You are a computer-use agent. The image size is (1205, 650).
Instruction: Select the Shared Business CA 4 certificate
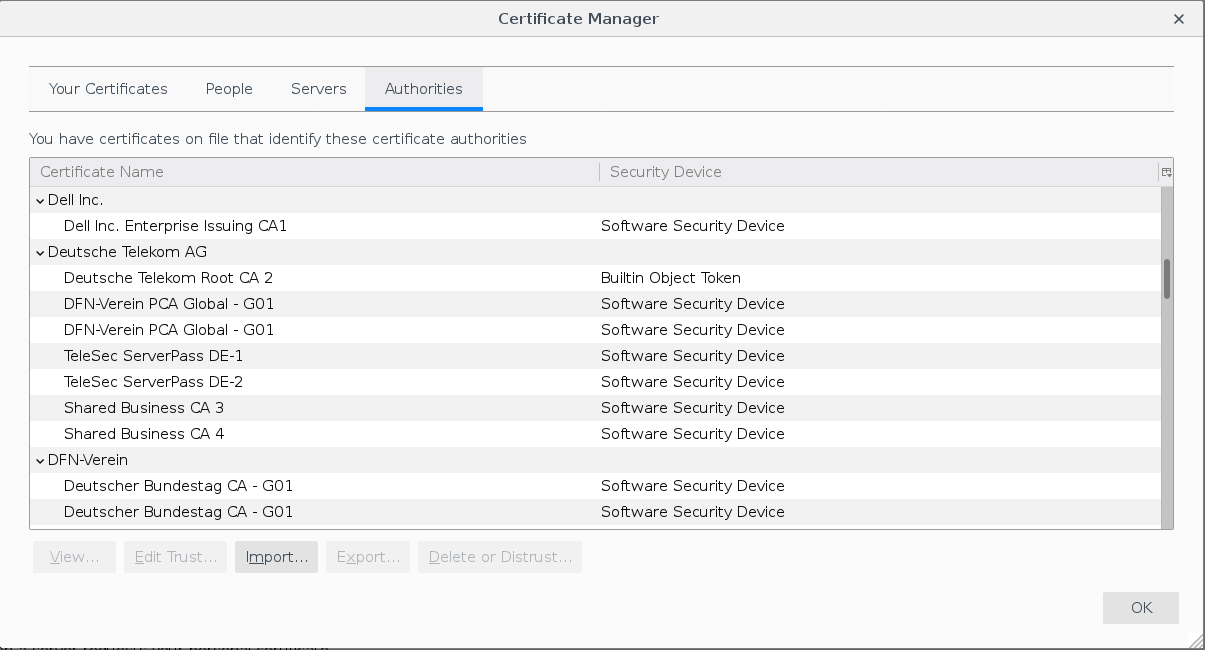pyautogui.click(x=595, y=434)
